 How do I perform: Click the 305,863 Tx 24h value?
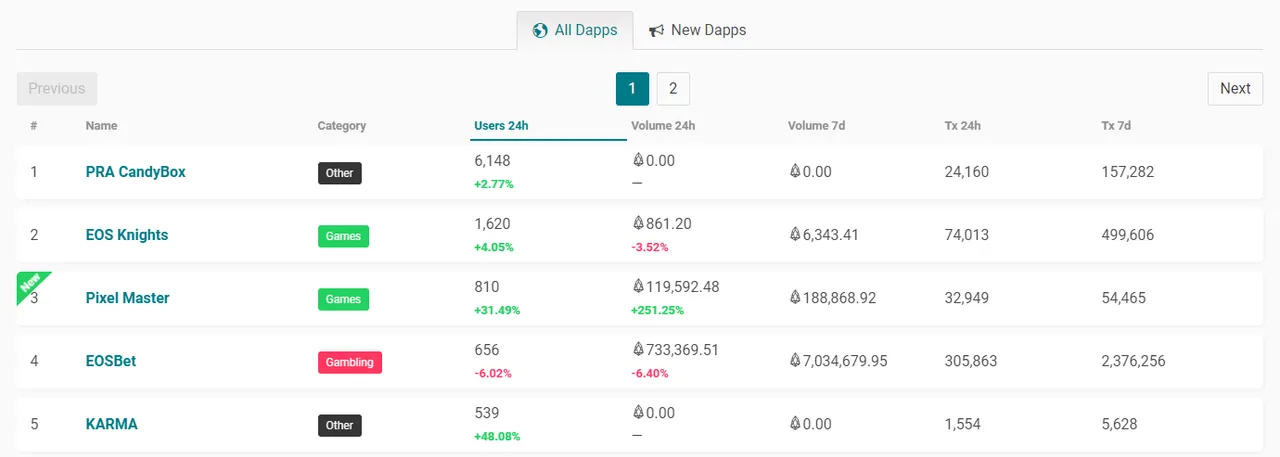point(971,361)
